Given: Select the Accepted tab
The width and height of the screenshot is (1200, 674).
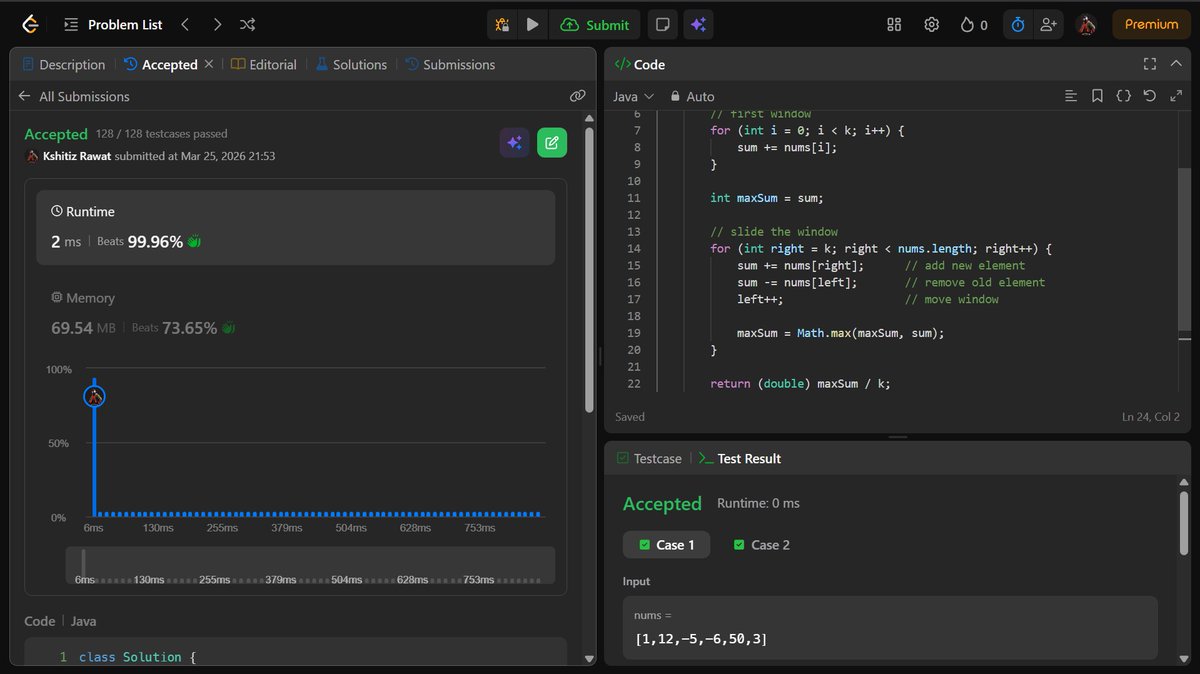Looking at the screenshot, I should coord(160,64).
